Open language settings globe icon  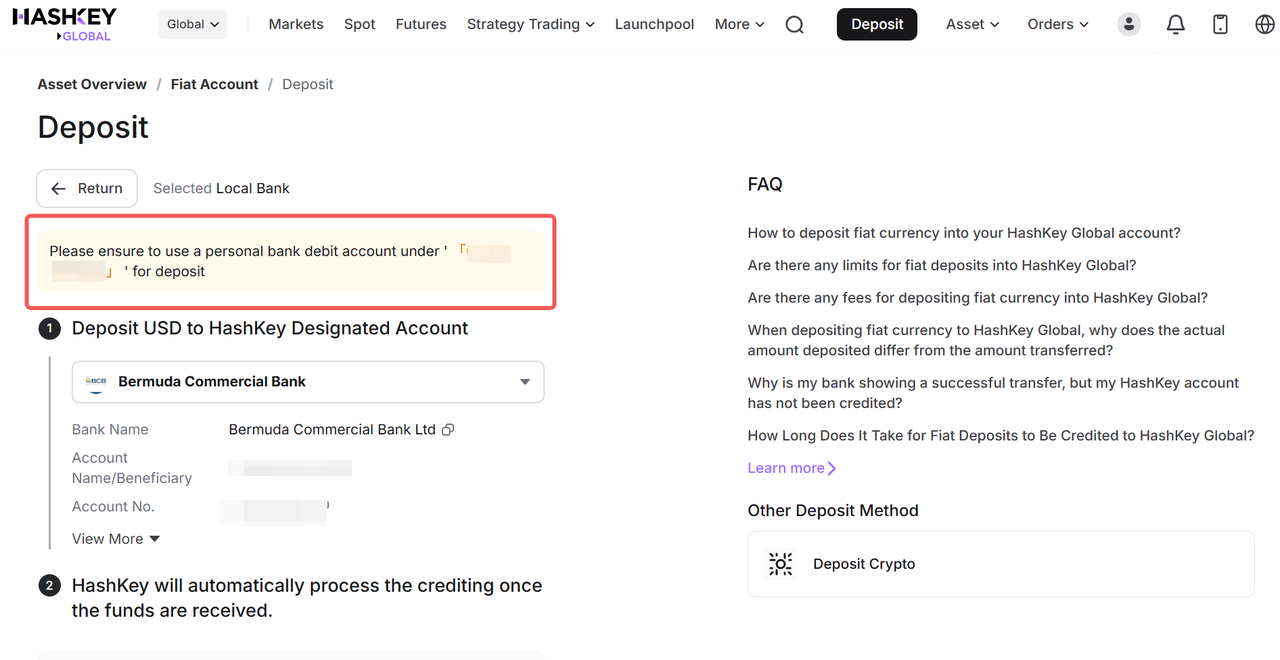click(x=1265, y=25)
